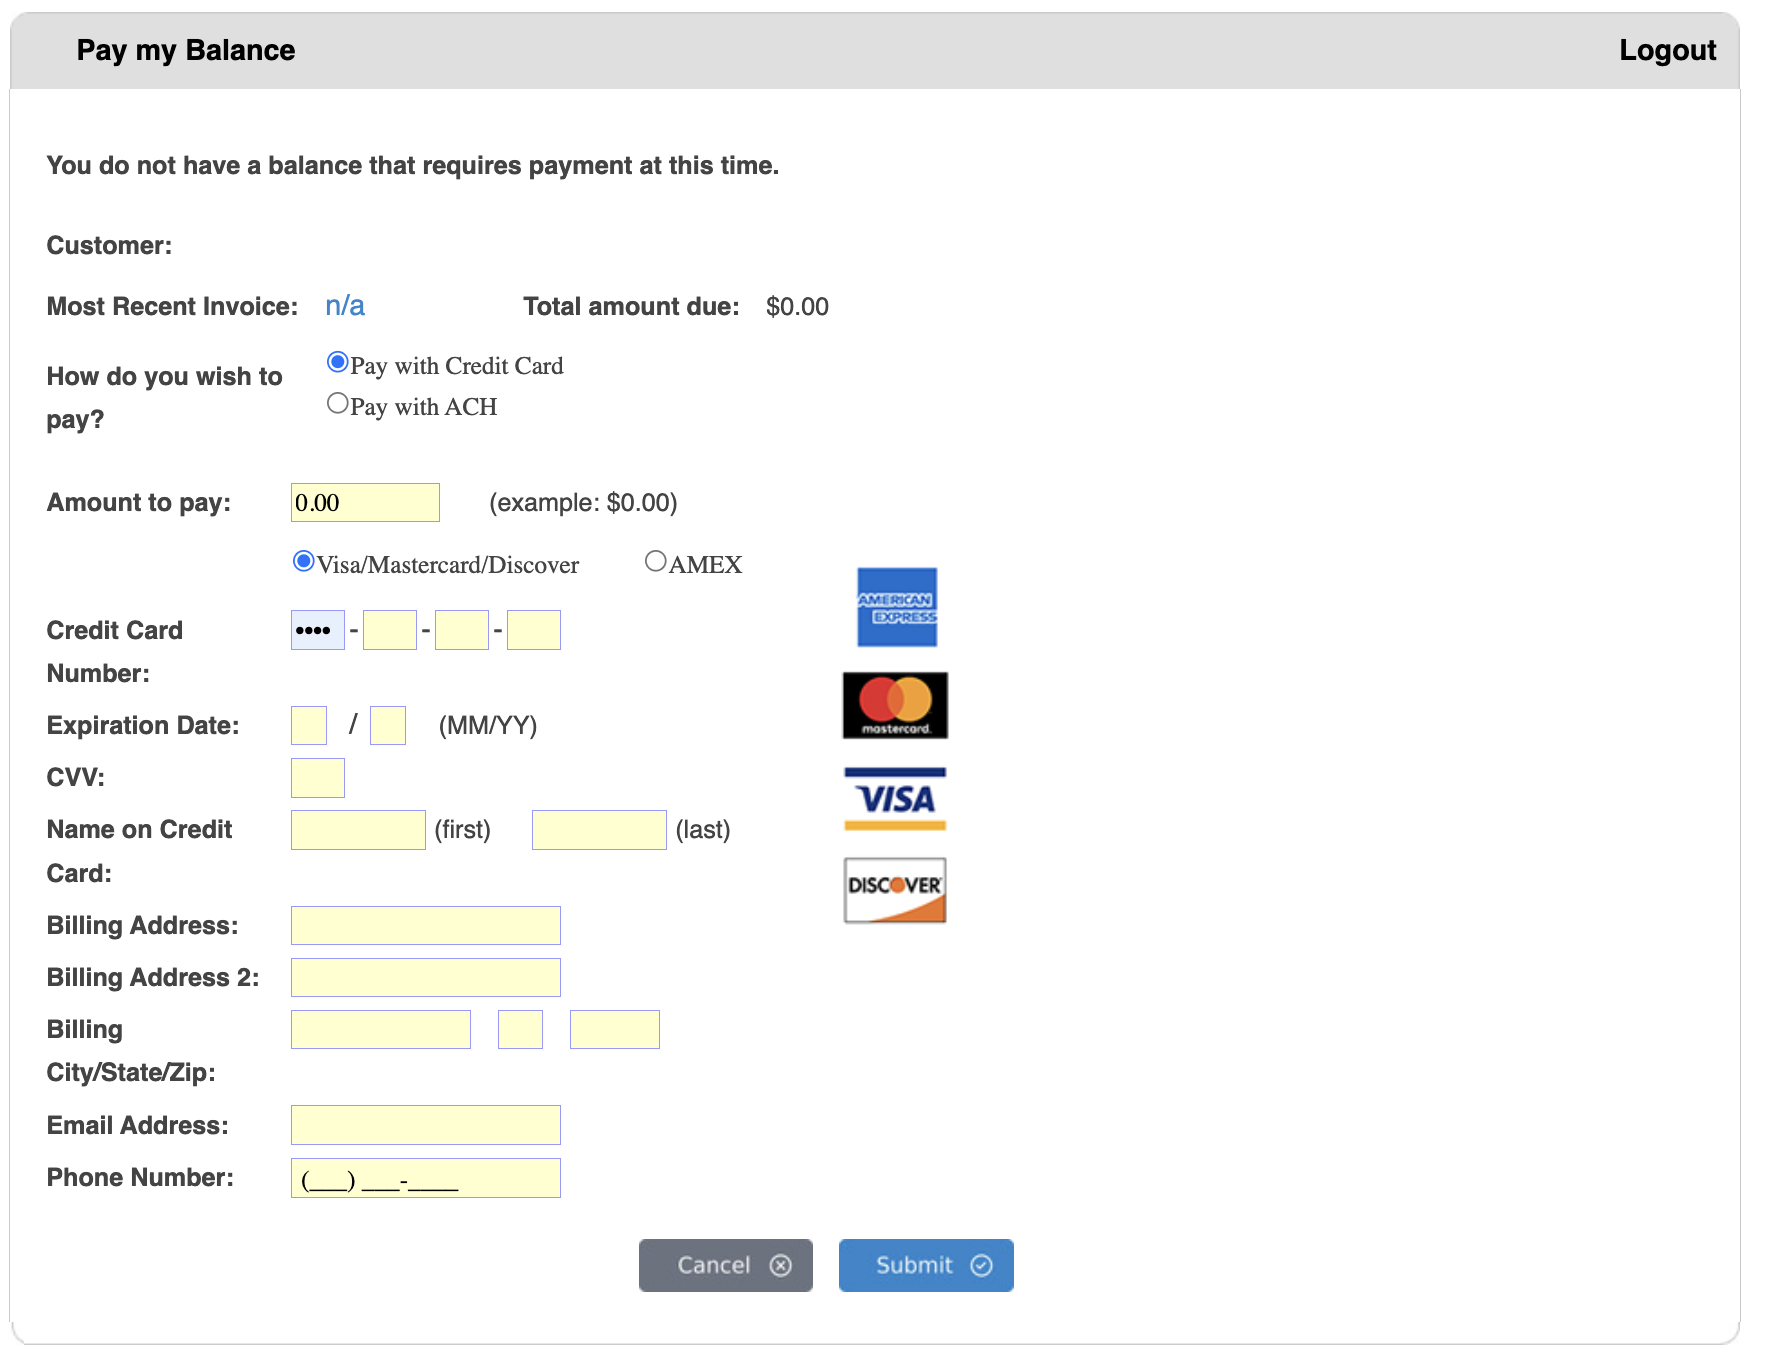Click the CVV input box
1766x1362 pixels.
(317, 777)
